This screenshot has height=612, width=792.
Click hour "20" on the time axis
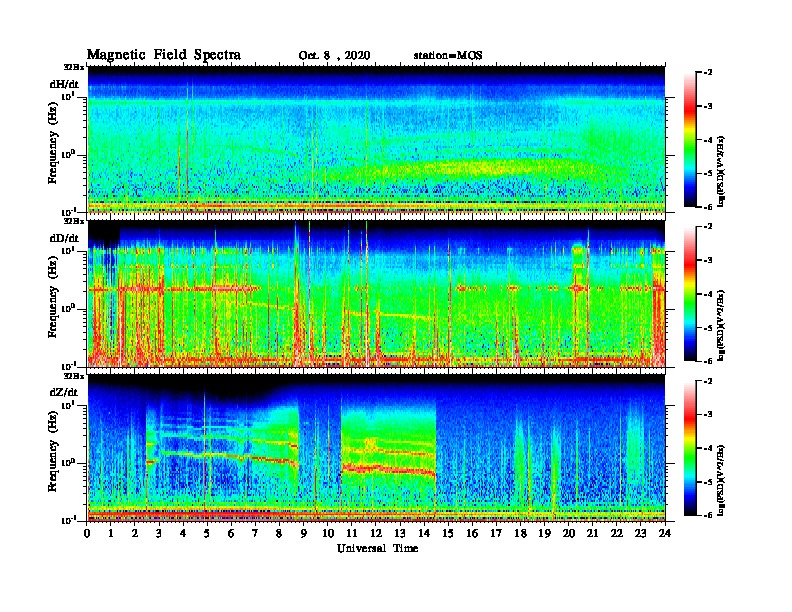[569, 533]
